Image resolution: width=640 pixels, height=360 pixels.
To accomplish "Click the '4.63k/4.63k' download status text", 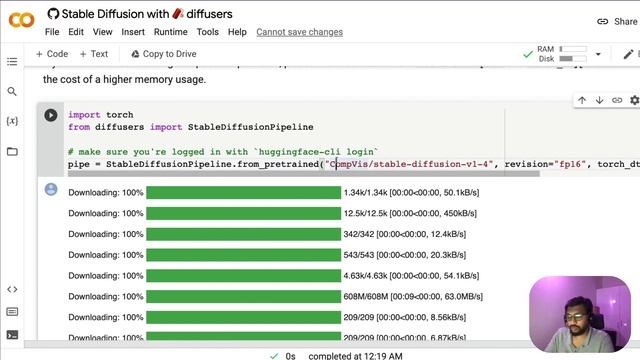I will click(411, 276).
